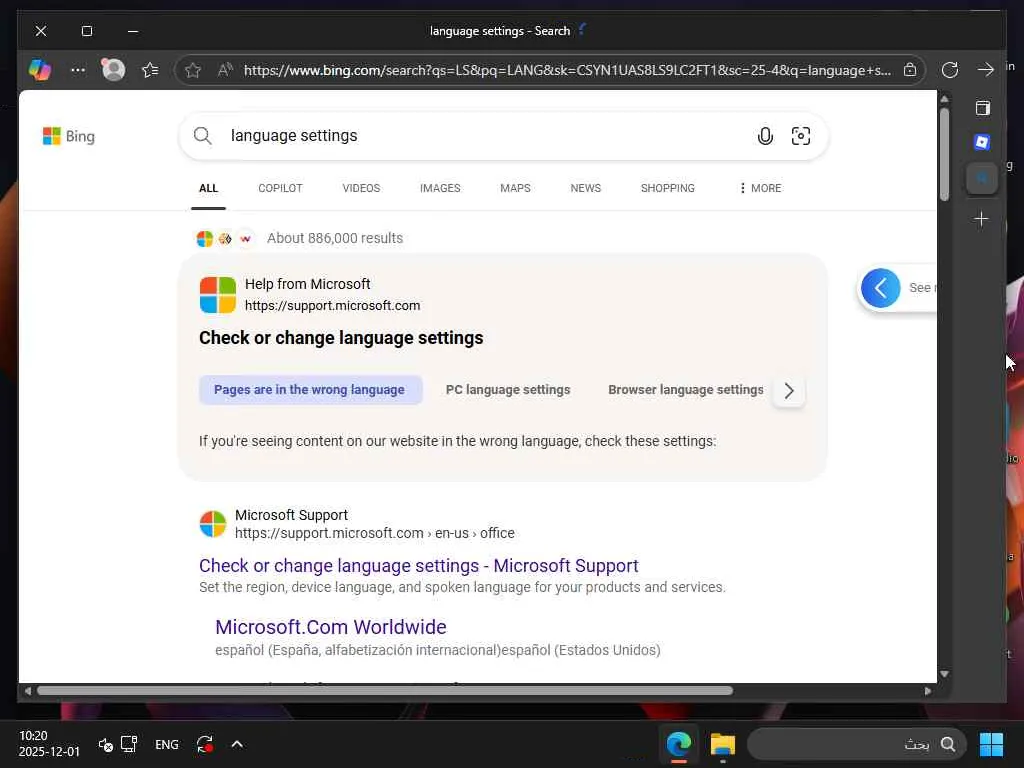Switch to the VIDEOS tab
The height and width of the screenshot is (768, 1024).
[x=361, y=188]
